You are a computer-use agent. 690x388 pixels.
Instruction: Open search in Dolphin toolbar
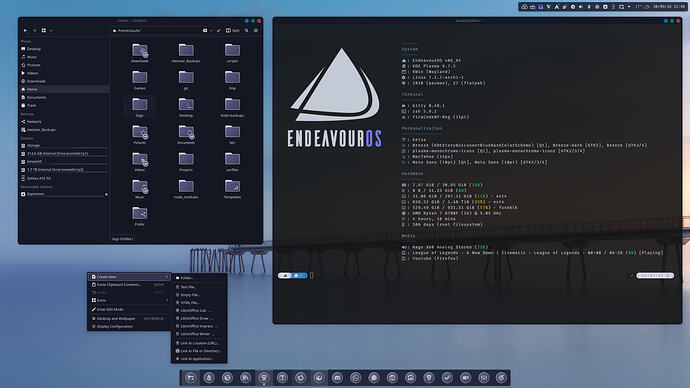click(246, 30)
